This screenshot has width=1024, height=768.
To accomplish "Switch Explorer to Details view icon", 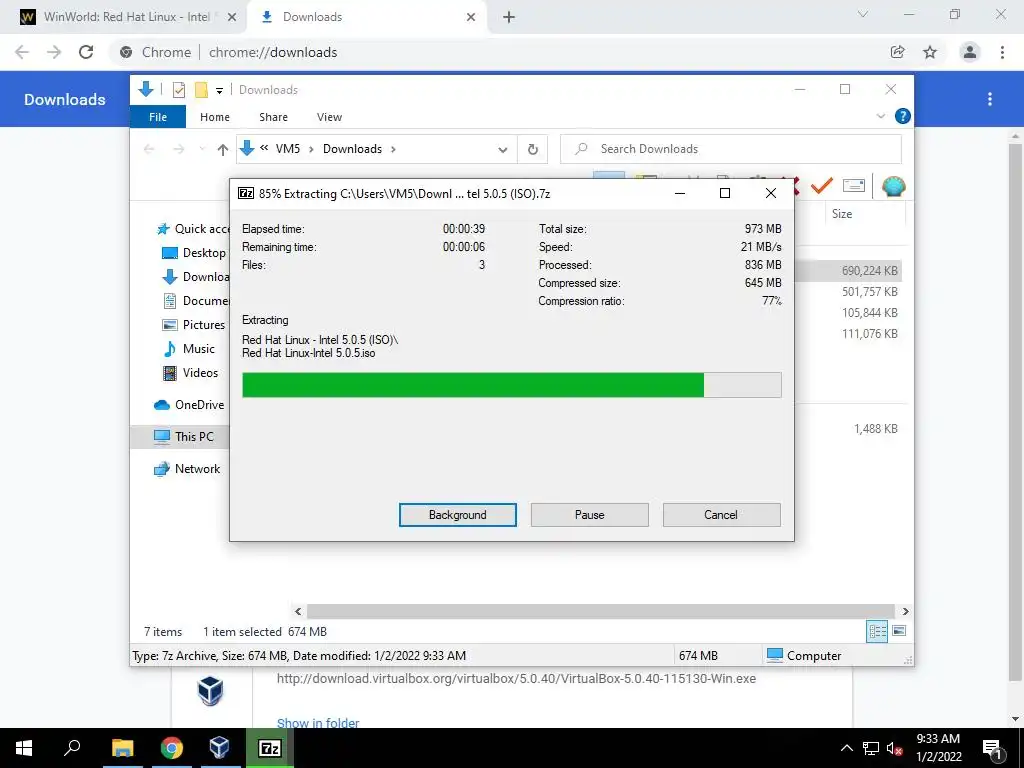I will point(877,631).
